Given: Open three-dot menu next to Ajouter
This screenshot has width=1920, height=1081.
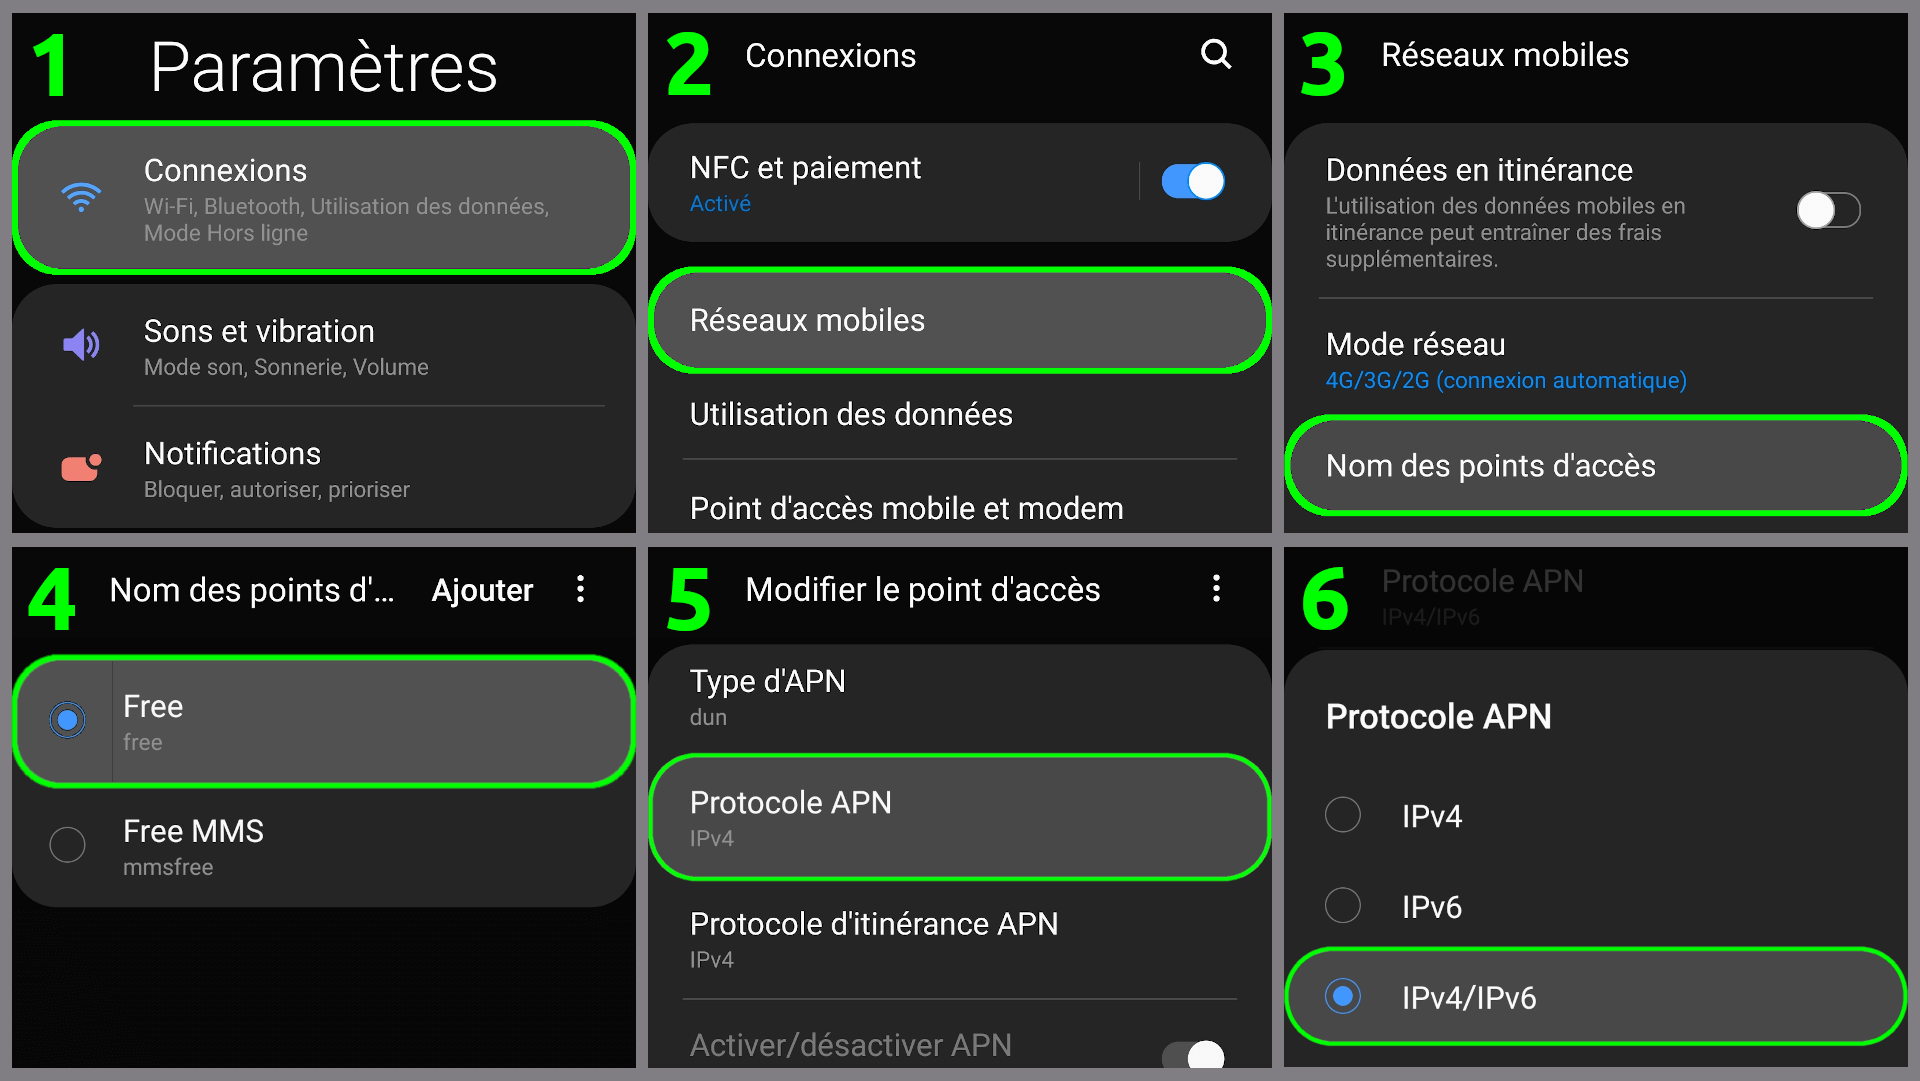Looking at the screenshot, I should coord(580,589).
